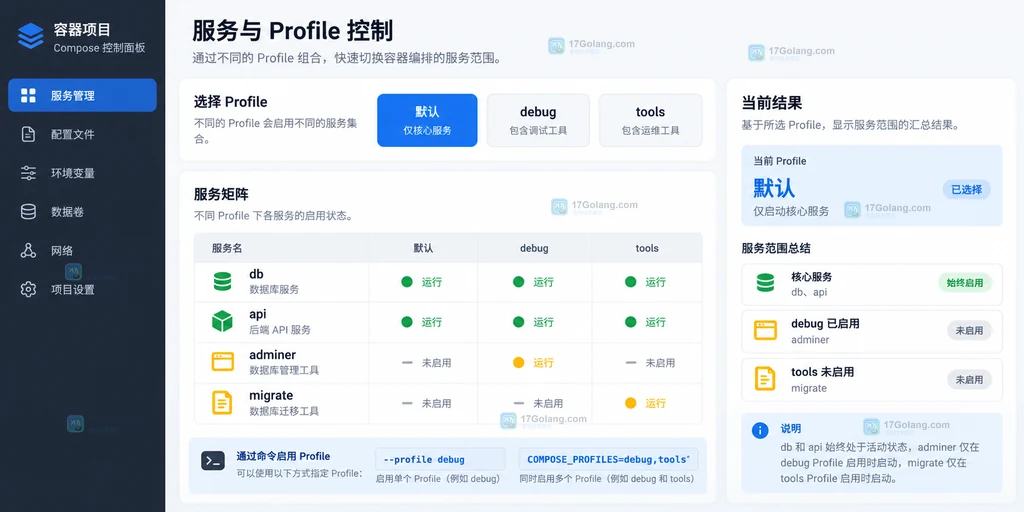Select the tools profile button
This screenshot has height=512, width=1024.
click(x=650, y=120)
